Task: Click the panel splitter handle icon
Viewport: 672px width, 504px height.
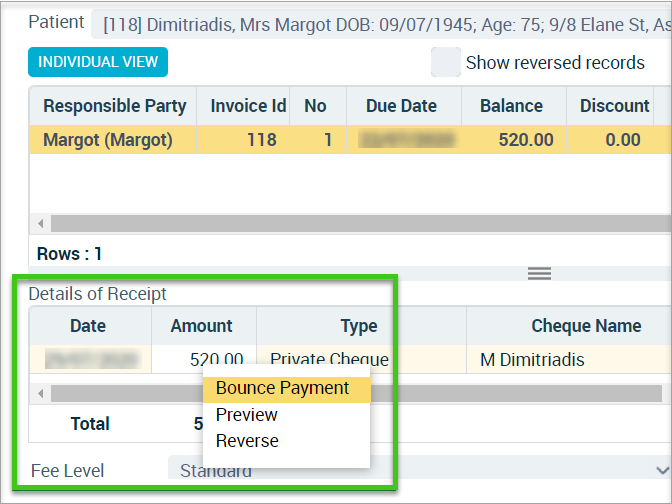Action: 539,273
